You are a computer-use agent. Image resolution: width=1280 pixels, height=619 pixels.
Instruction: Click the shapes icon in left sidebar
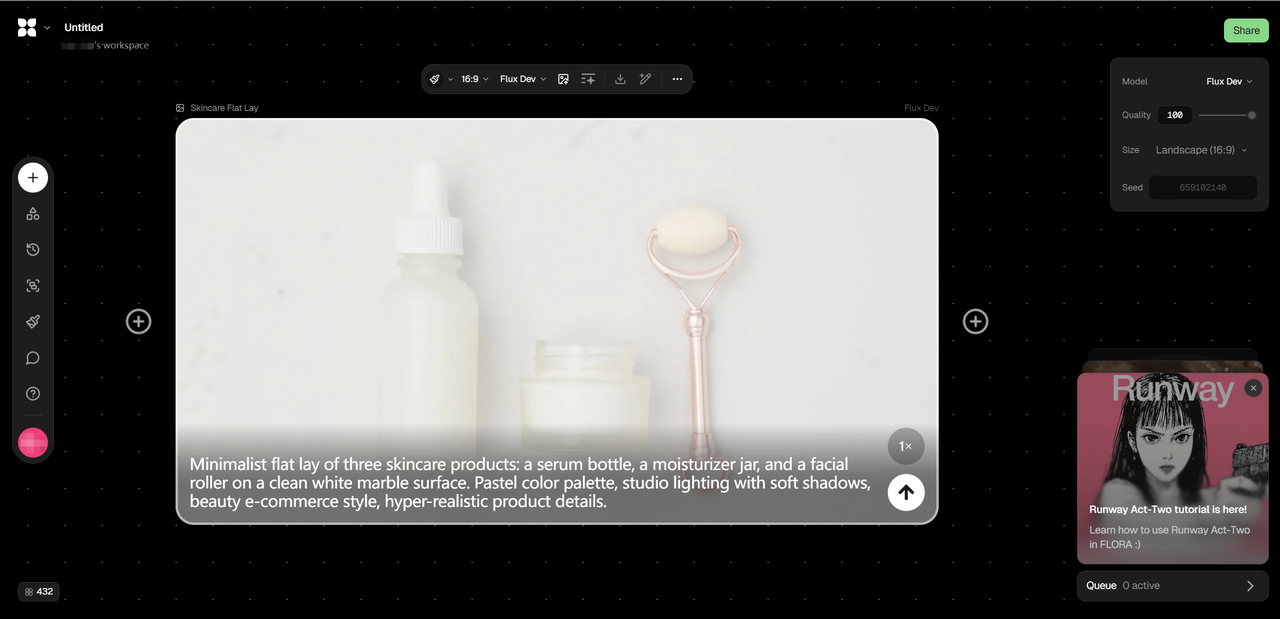tap(33, 214)
